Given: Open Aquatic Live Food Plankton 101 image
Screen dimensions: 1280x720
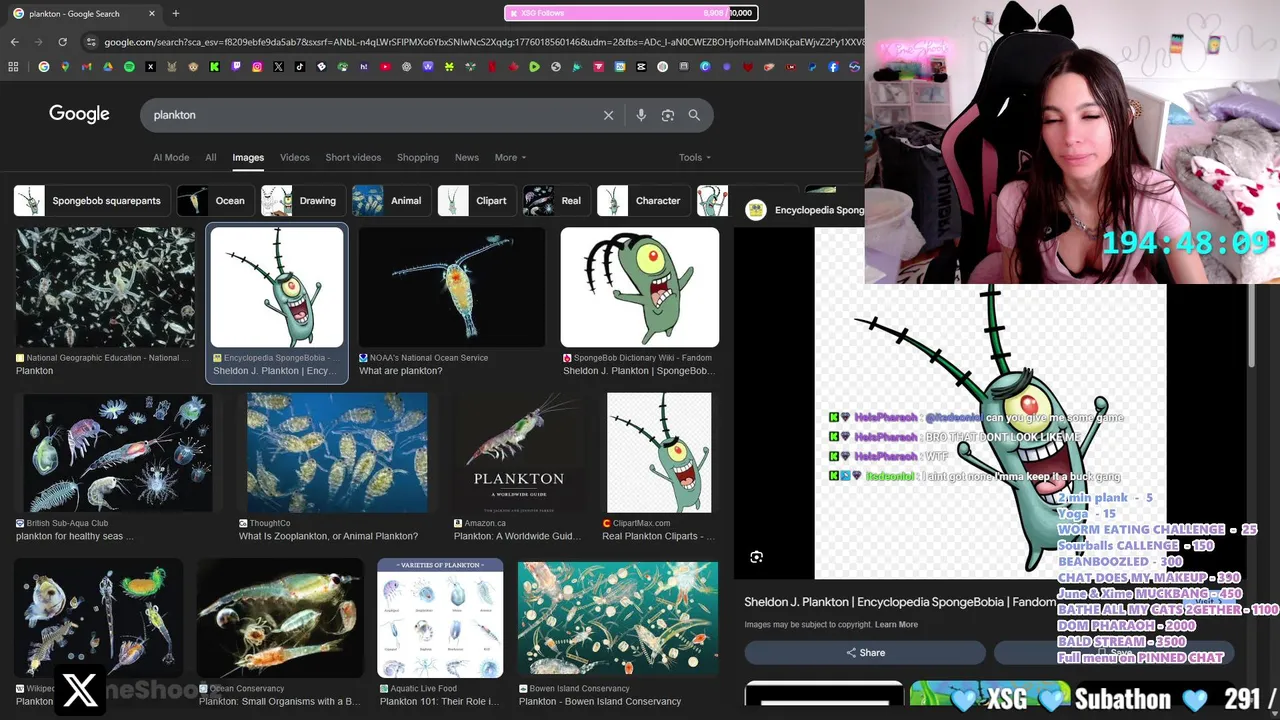Looking at the screenshot, I should point(440,618).
